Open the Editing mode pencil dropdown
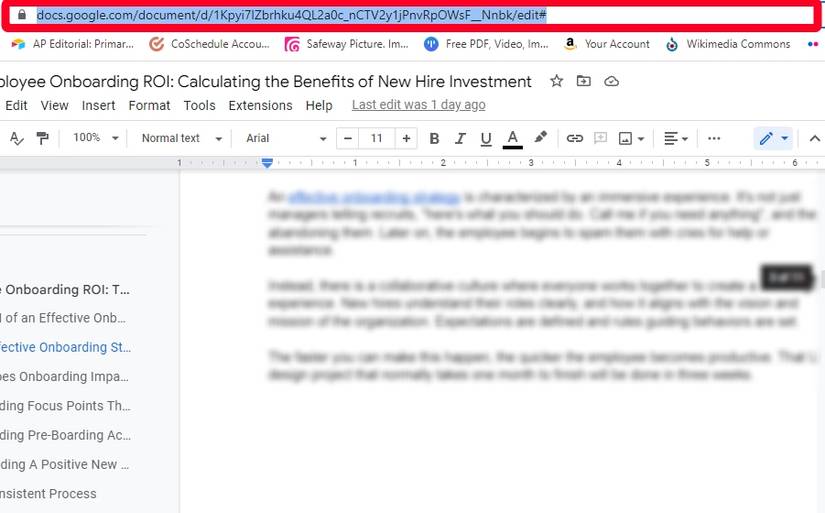 coord(773,138)
